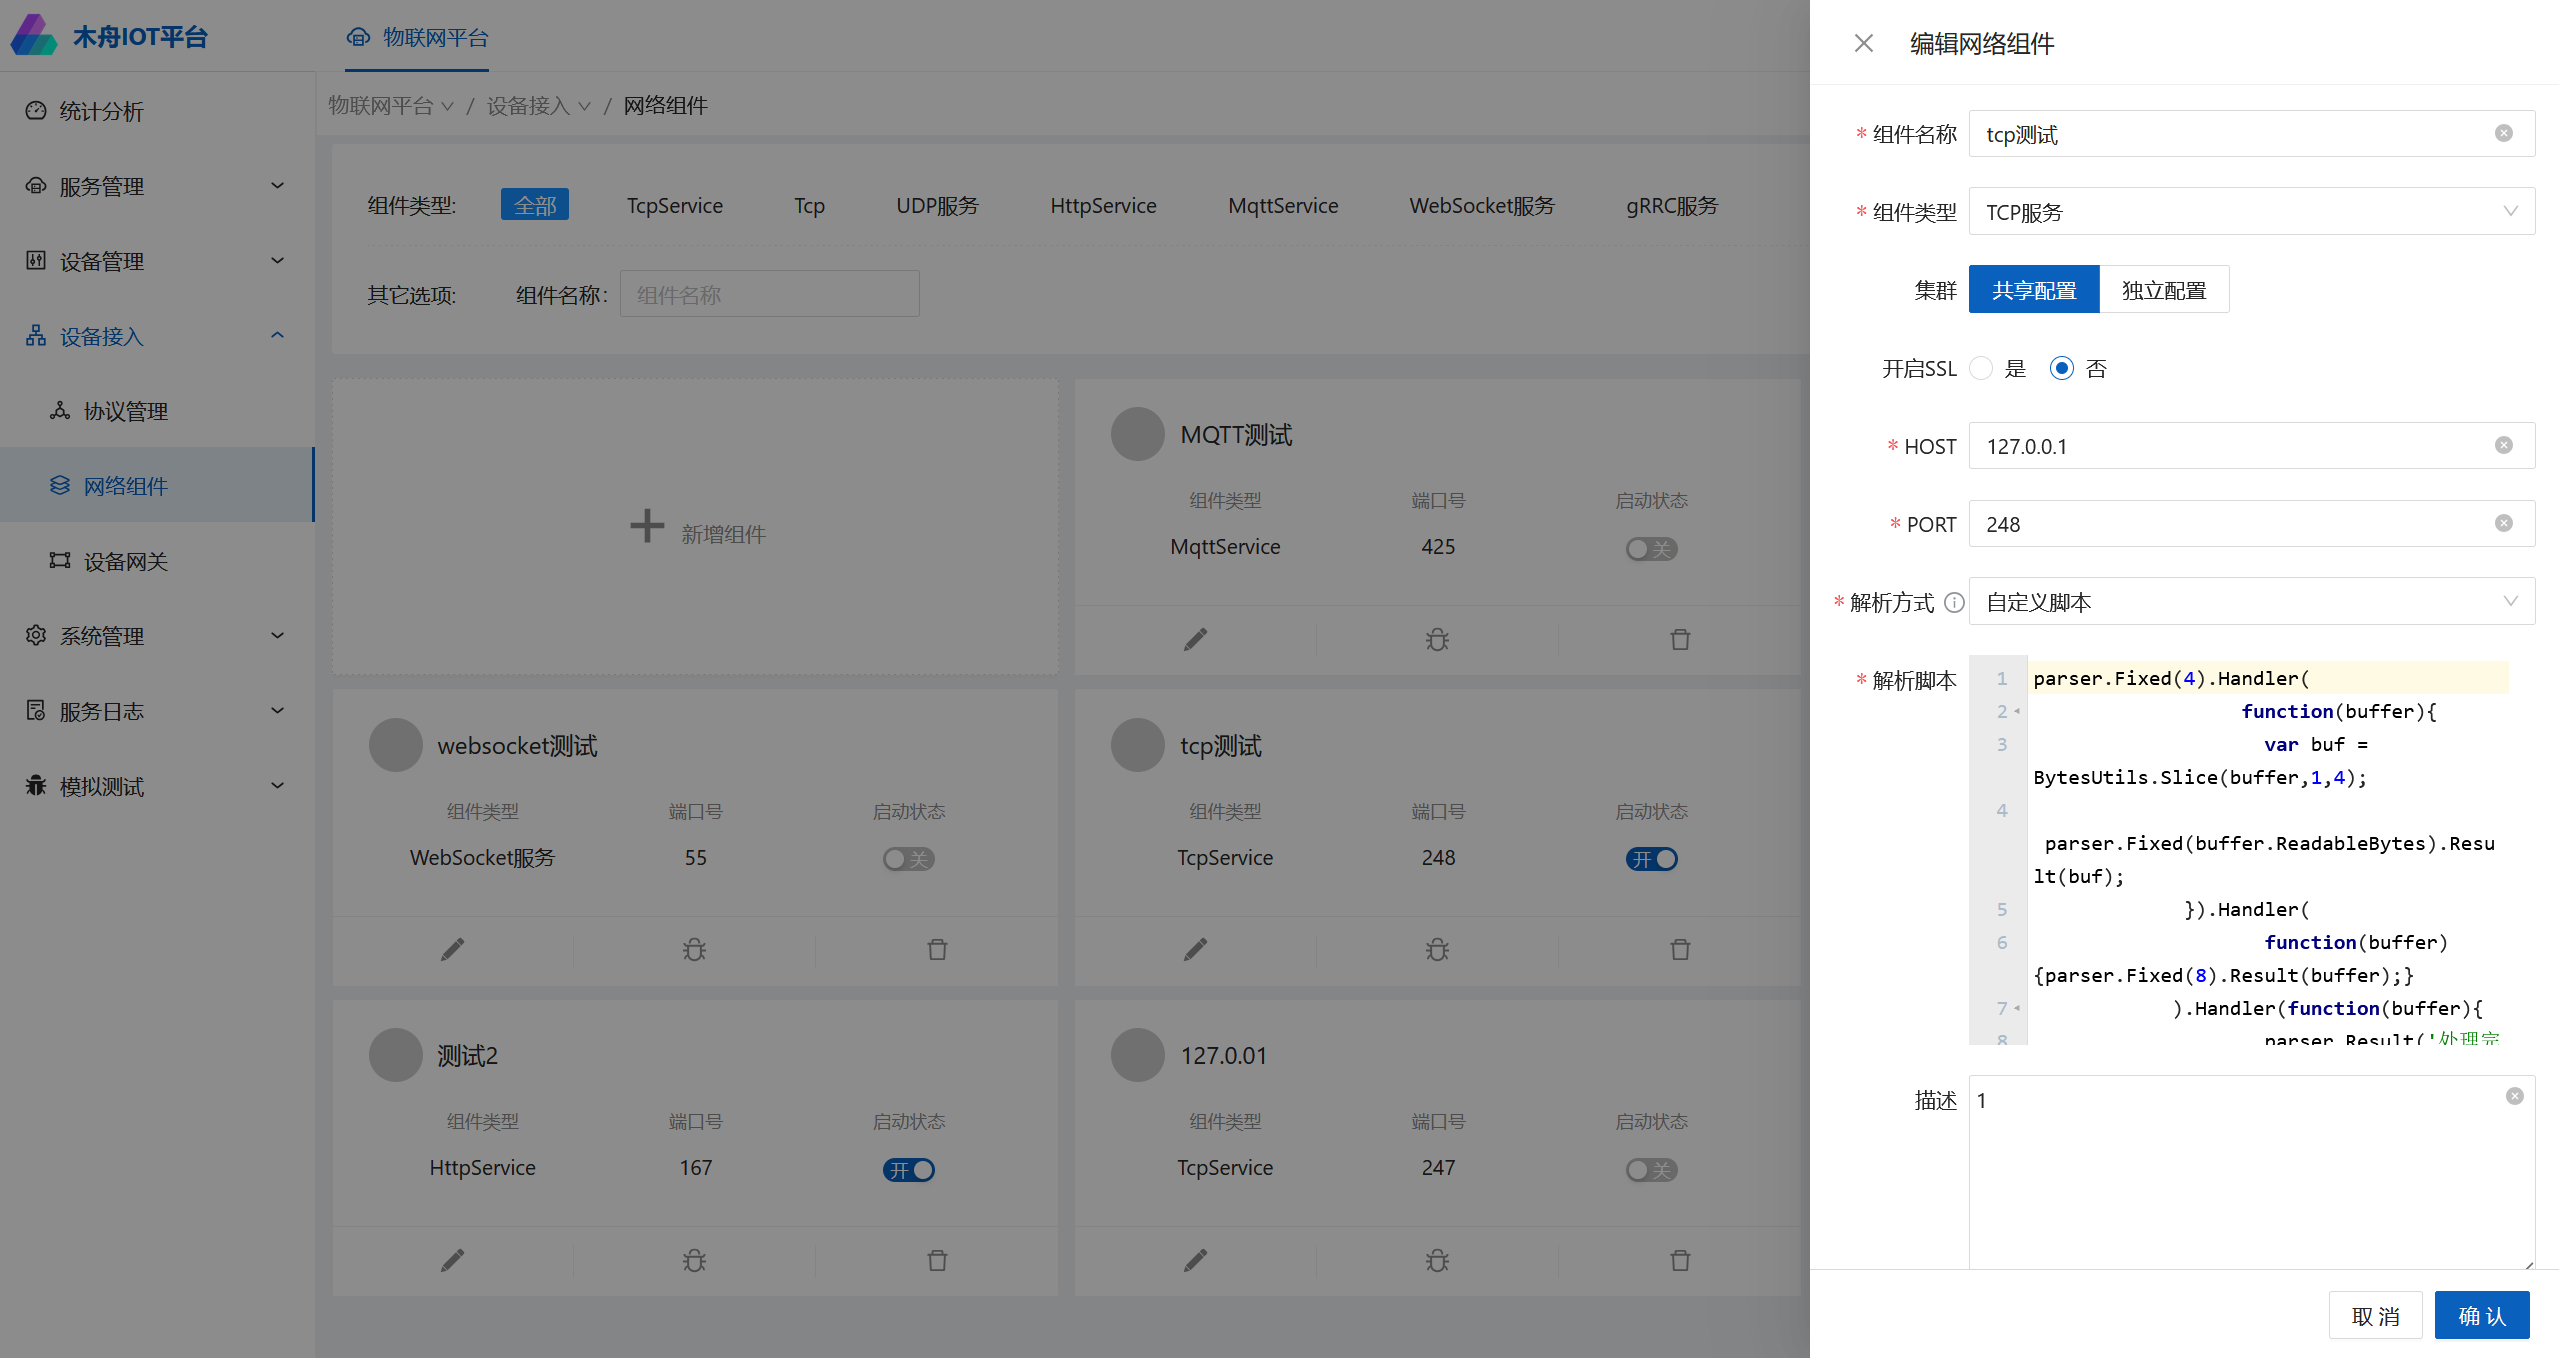Expand 服务管理 sidebar menu
The image size is (2559, 1358).
coord(157,186)
